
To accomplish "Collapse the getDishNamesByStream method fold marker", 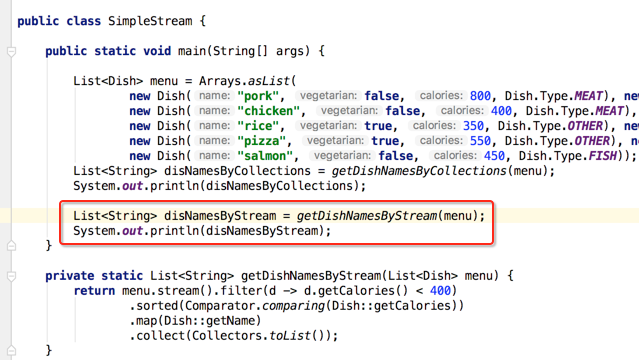I will click(11, 276).
